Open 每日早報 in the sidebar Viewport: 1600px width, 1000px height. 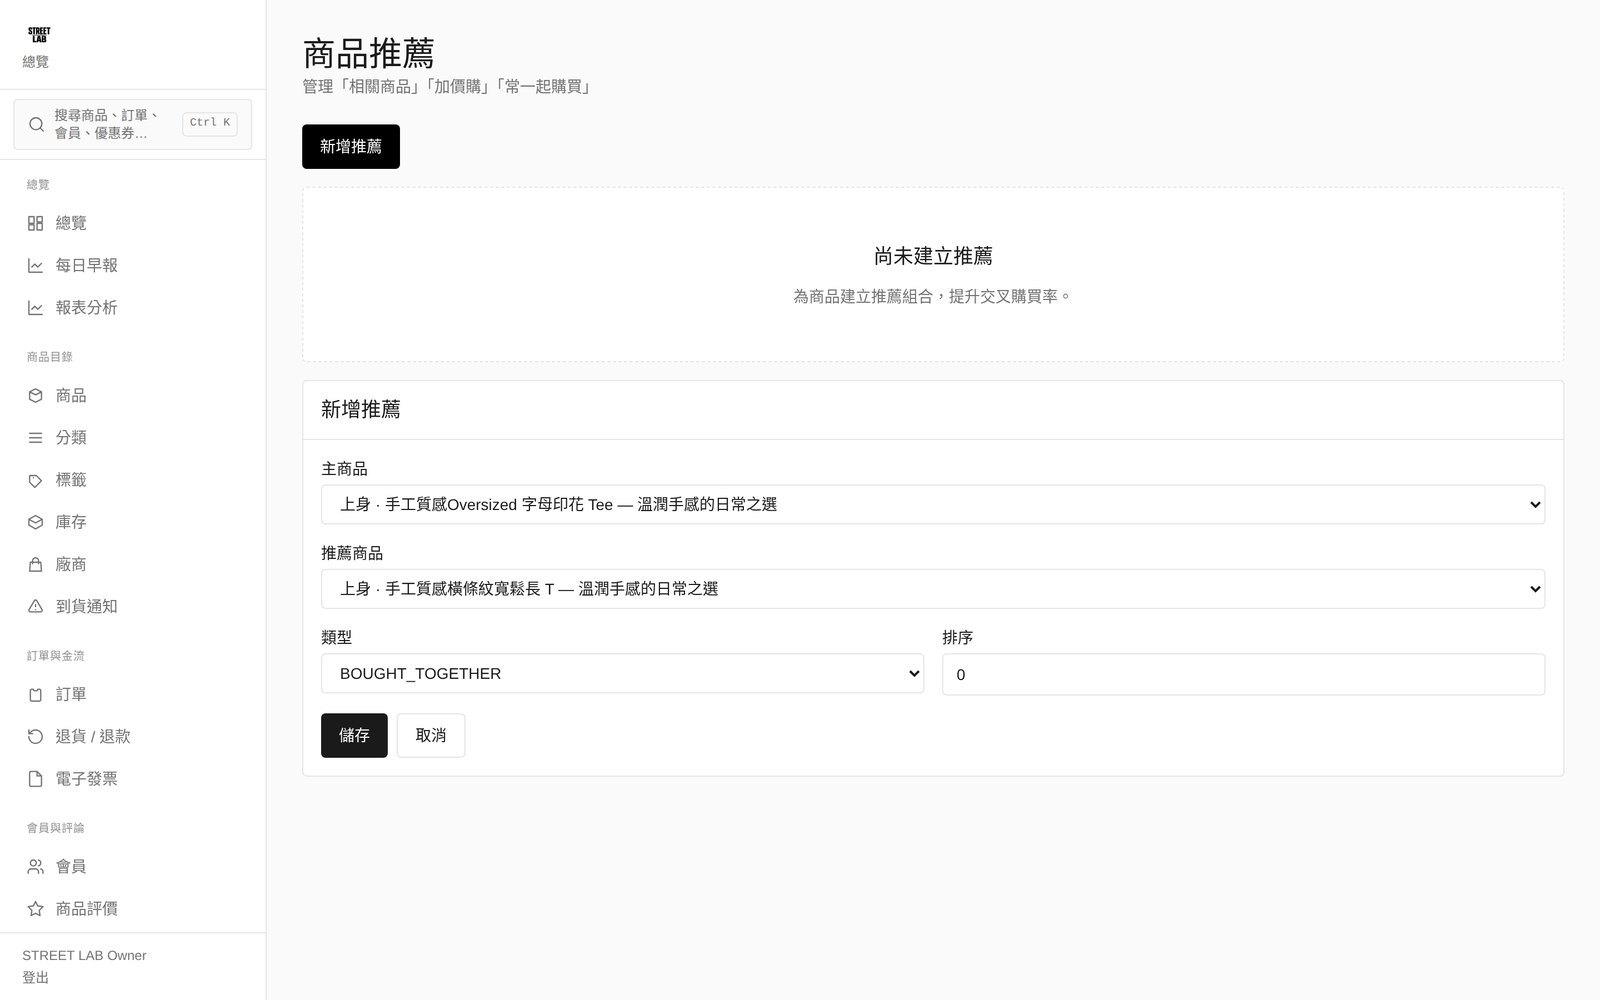coord(133,265)
